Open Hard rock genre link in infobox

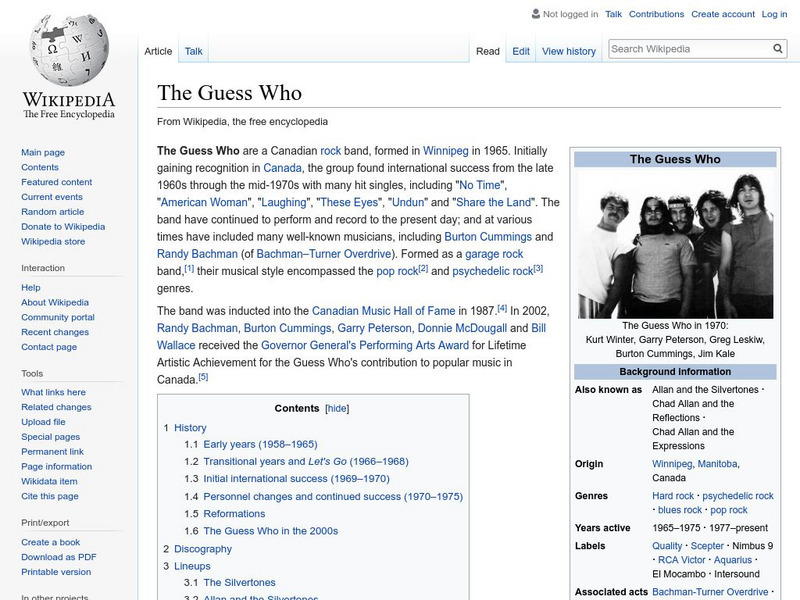[673, 496]
